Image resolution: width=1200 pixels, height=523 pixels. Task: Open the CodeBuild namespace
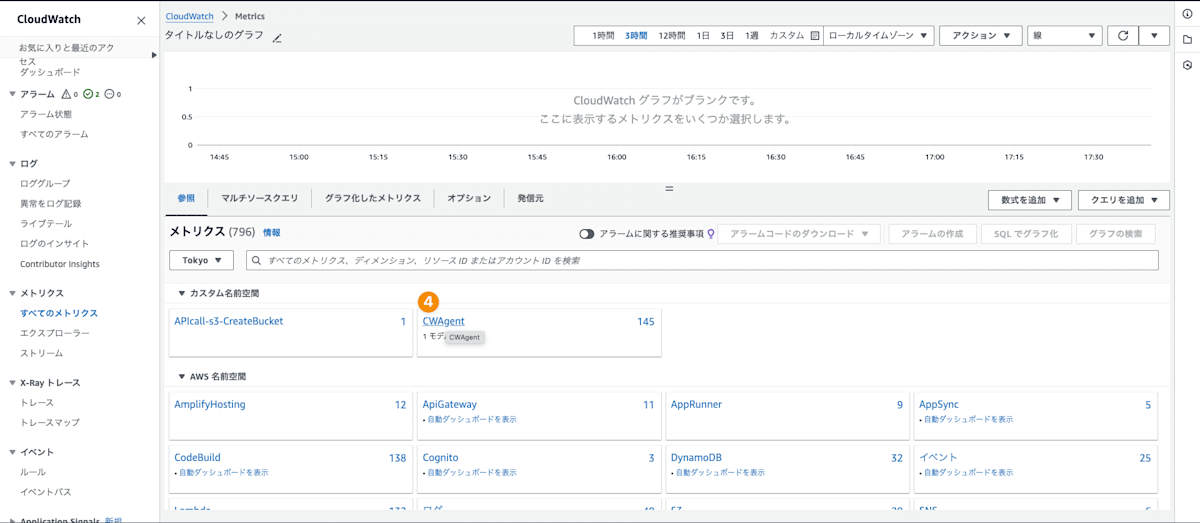click(198, 457)
